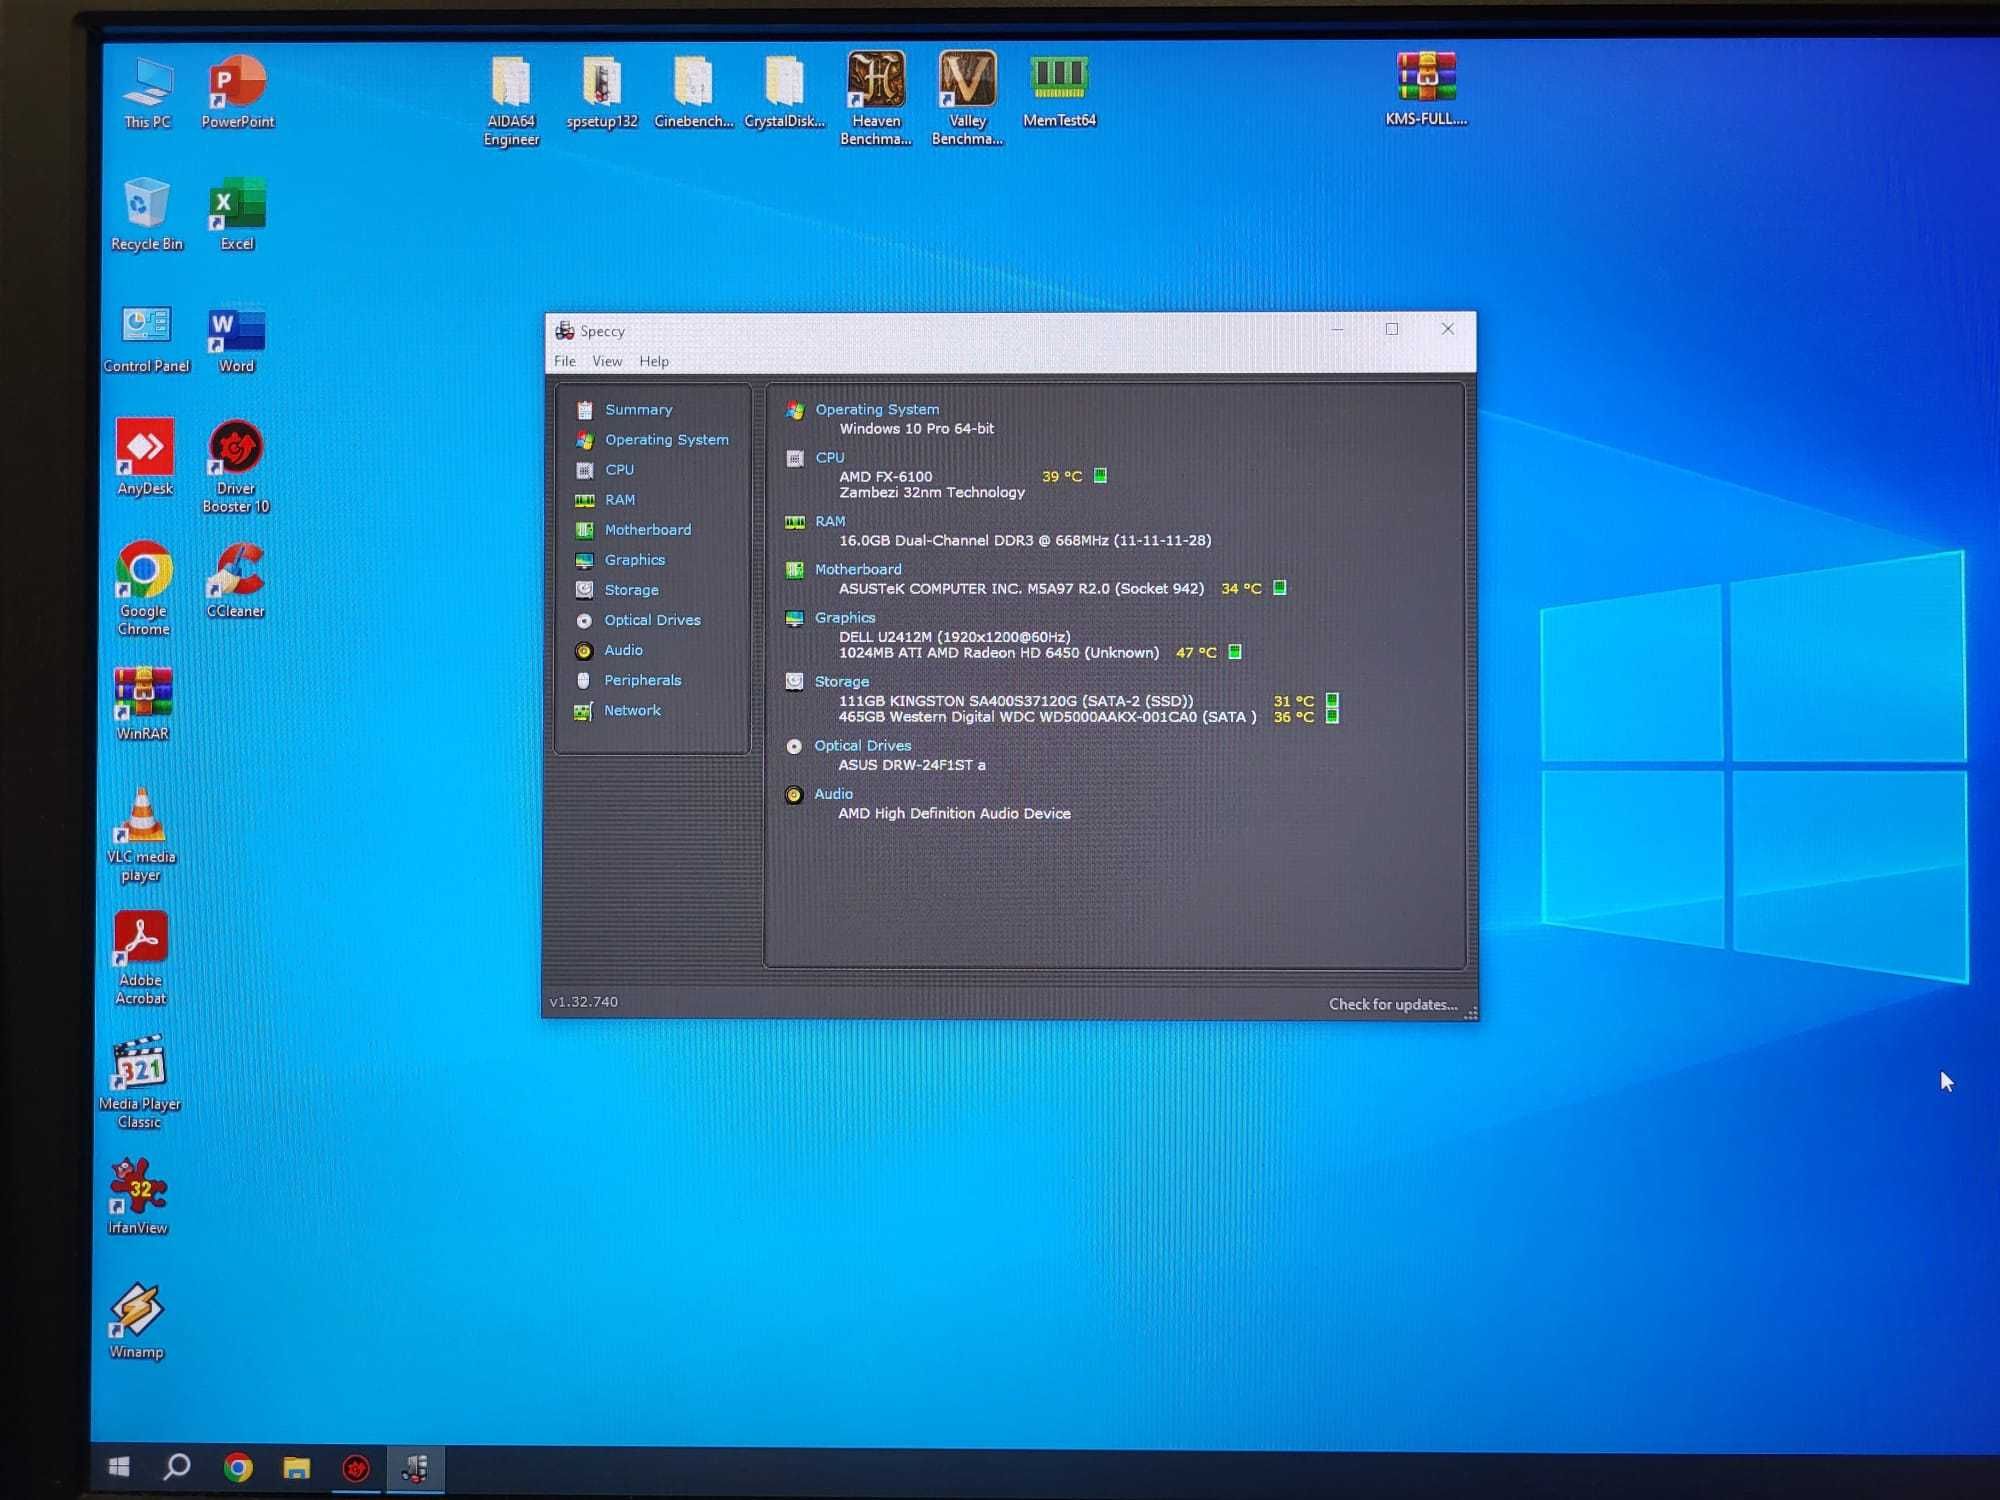This screenshot has width=2000, height=1500.
Task: Click the Storage heading in summary pane
Action: click(x=841, y=681)
